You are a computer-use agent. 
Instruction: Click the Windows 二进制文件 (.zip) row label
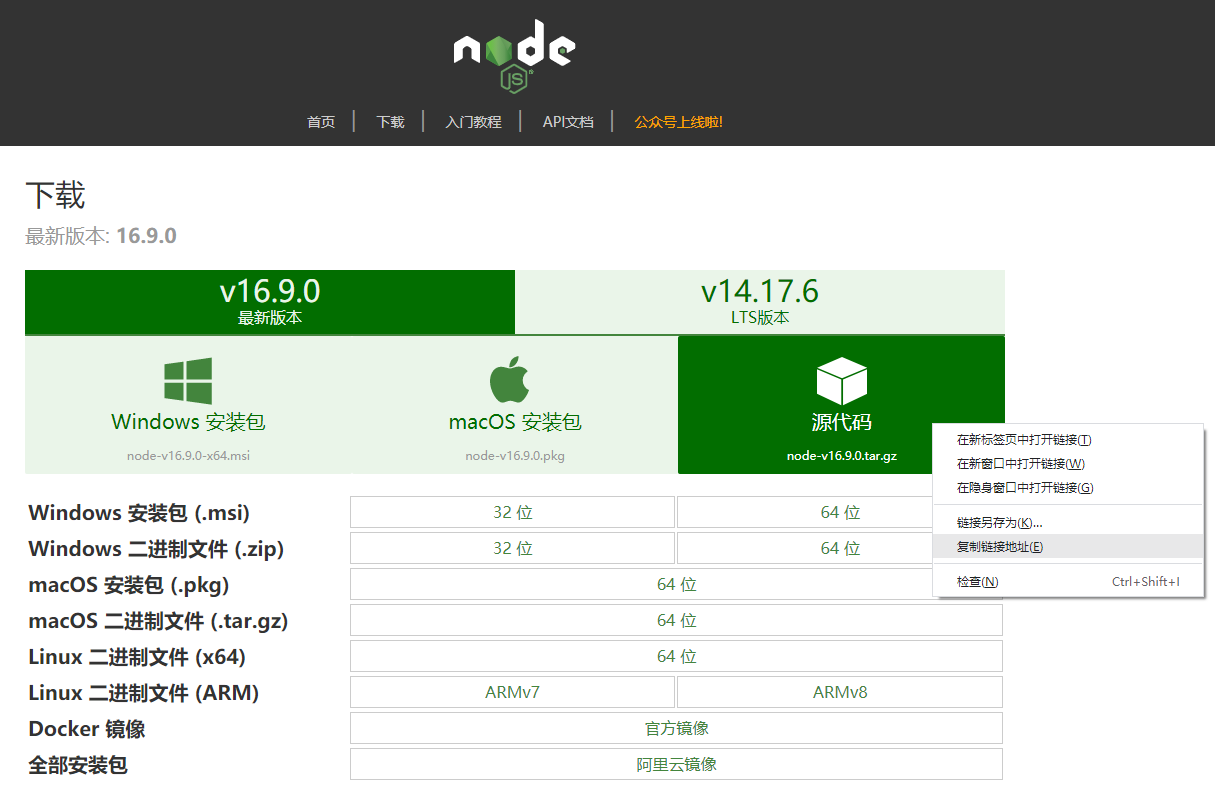pos(156,549)
